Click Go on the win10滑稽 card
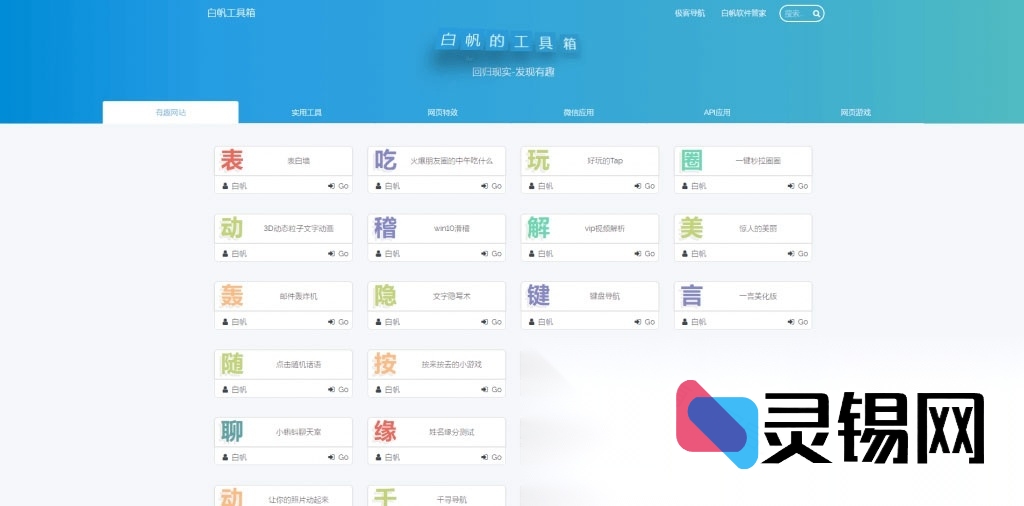The image size is (1024, 506). click(x=492, y=254)
